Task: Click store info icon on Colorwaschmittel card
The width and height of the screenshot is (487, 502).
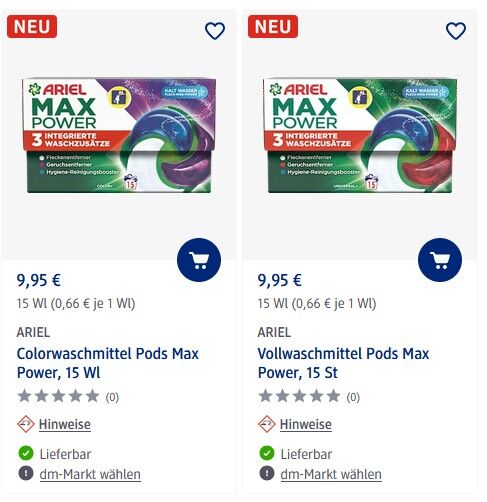Action: [x=26, y=473]
